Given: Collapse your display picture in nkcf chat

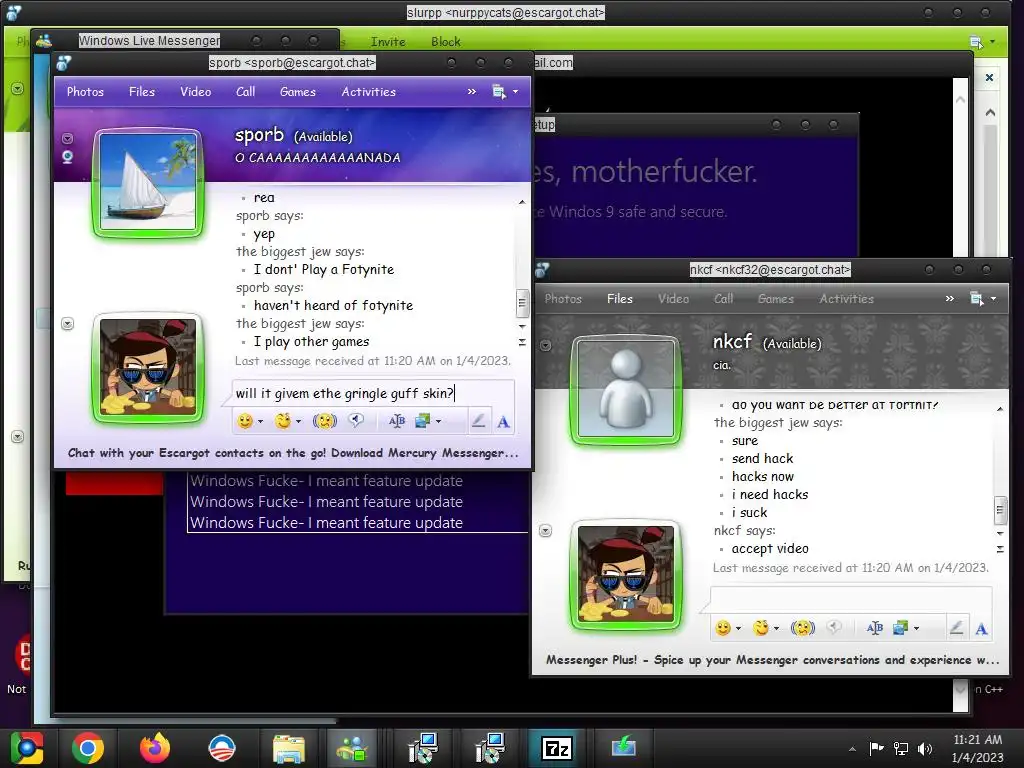Looking at the screenshot, I should pyautogui.click(x=546, y=531).
